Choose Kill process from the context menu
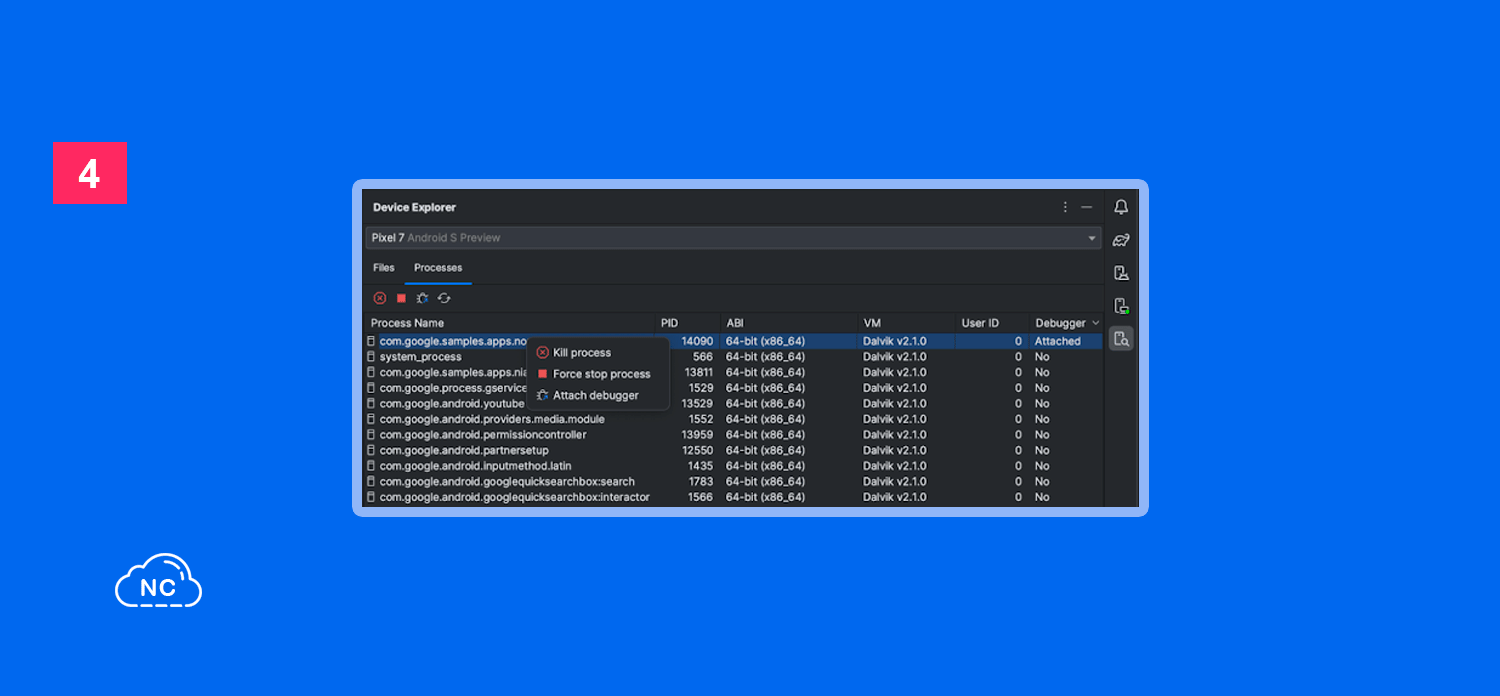 click(x=598, y=353)
